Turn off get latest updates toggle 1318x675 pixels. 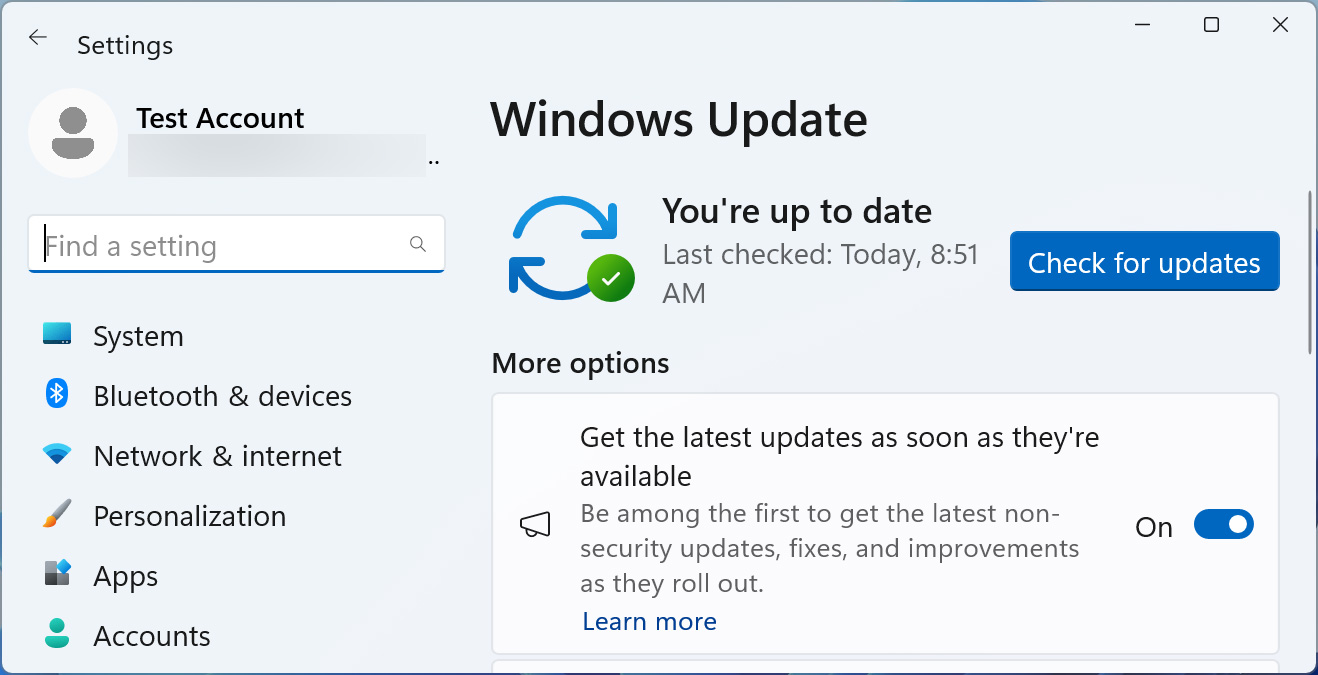1223,525
